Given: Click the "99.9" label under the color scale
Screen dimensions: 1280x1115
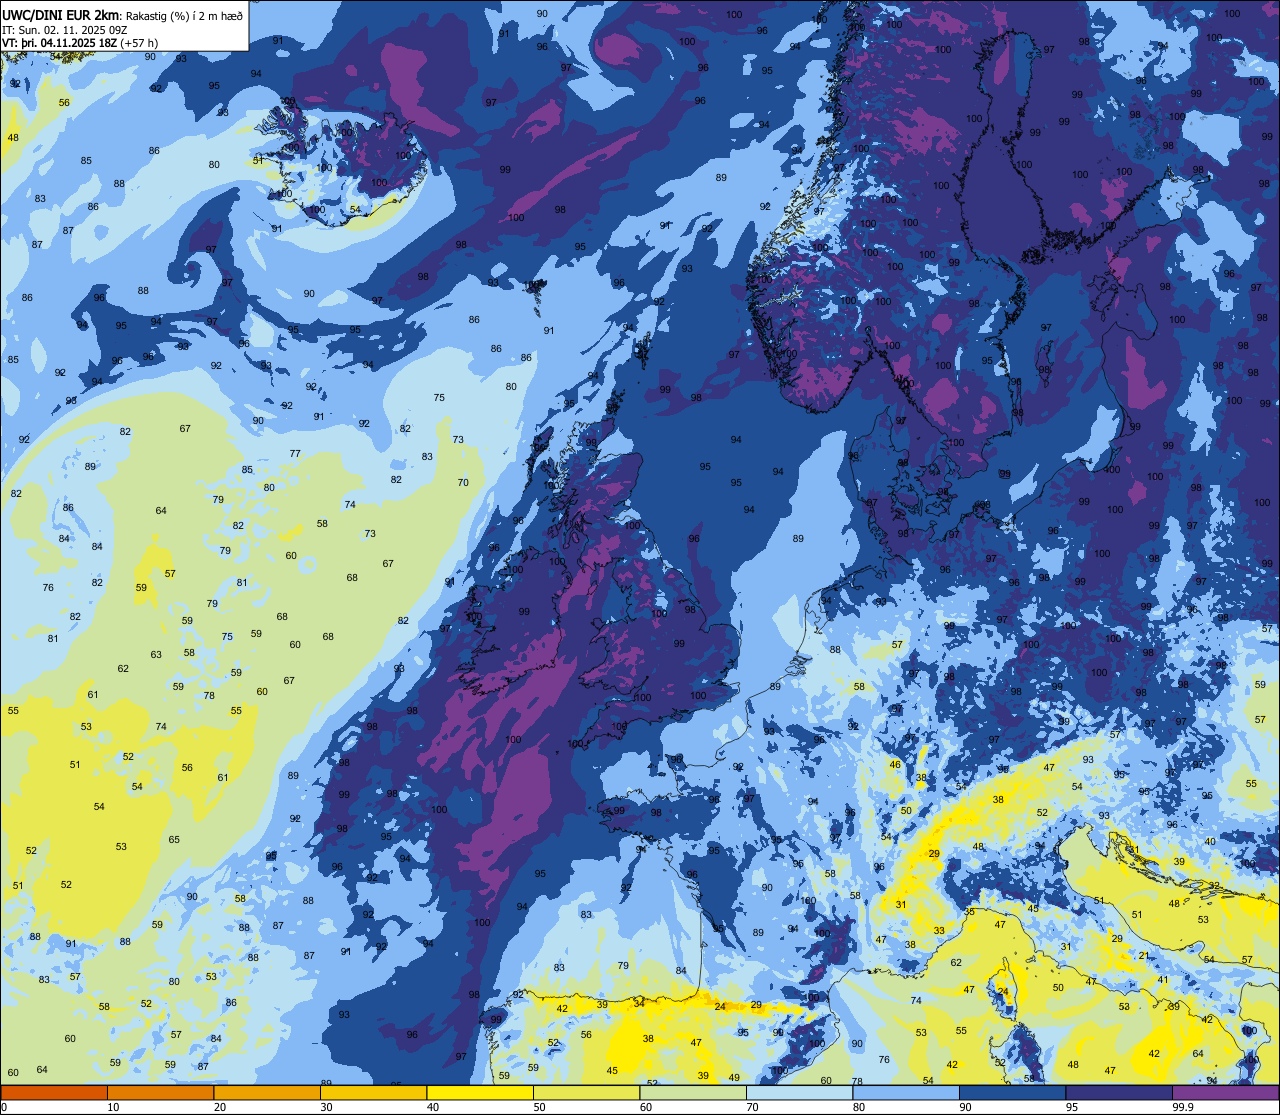Looking at the screenshot, I should (1183, 1107).
